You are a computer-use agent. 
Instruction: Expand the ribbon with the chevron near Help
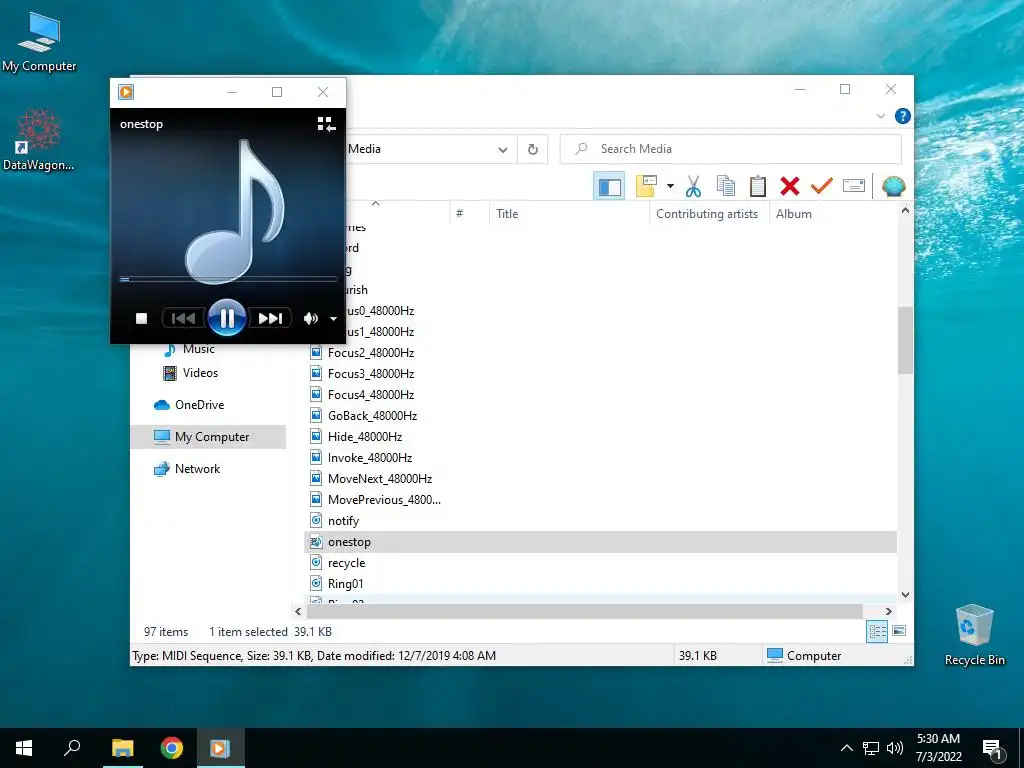click(x=881, y=116)
